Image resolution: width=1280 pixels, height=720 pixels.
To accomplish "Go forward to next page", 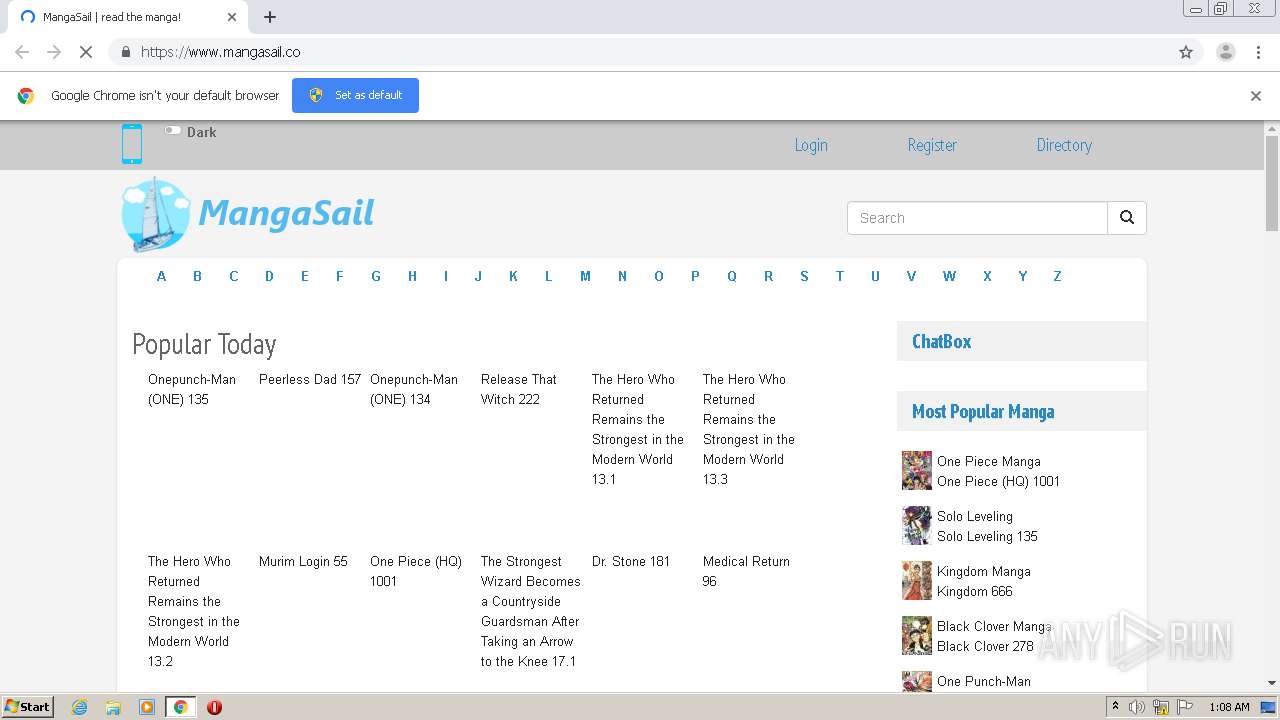I will [x=54, y=52].
